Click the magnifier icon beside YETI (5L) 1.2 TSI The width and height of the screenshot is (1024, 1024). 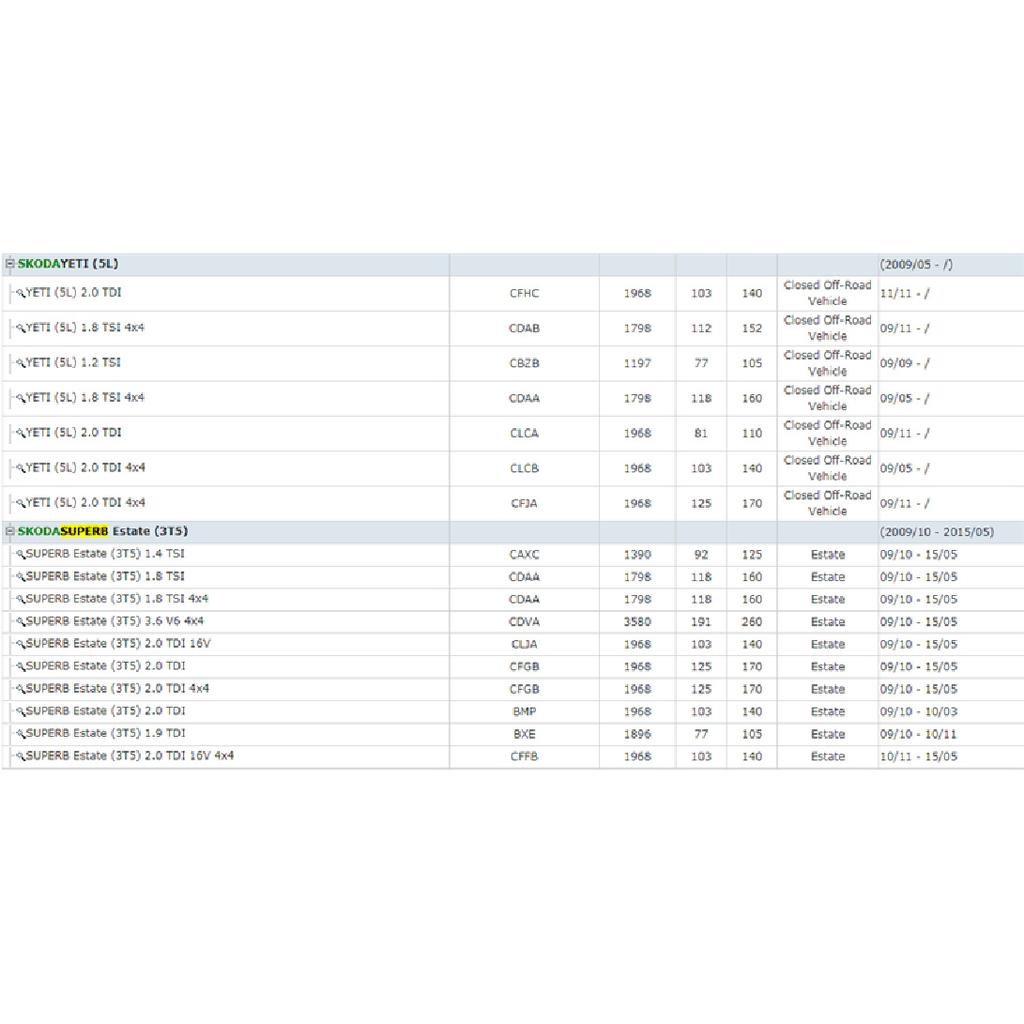point(20,364)
